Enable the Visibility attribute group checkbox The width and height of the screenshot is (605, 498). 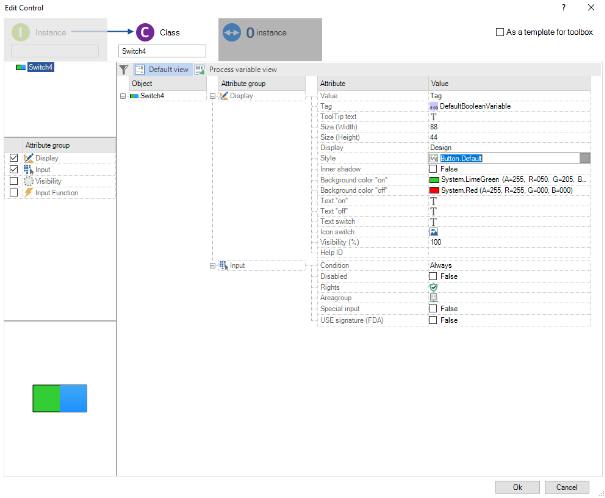(13, 181)
